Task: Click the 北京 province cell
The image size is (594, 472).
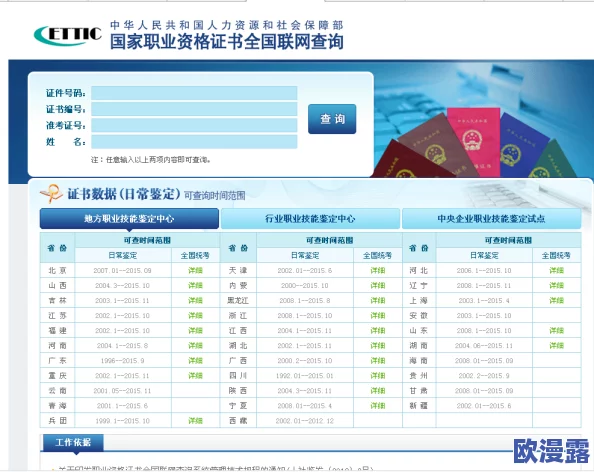Action: point(58,270)
